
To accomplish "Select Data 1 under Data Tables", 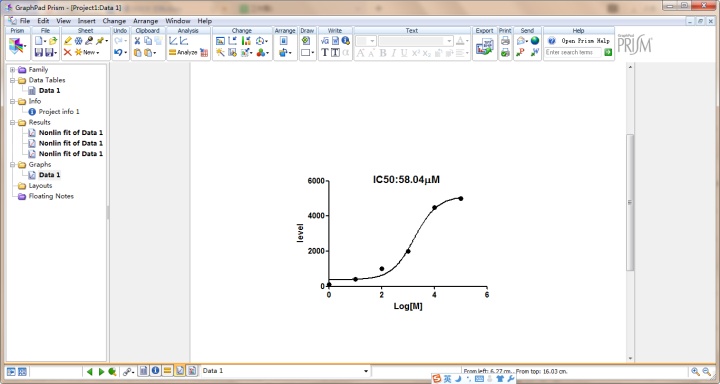I will click(x=50, y=90).
